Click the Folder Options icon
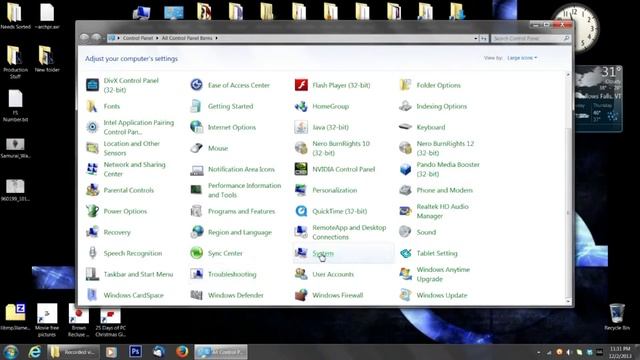This screenshot has height=360, width=640. coord(405,85)
